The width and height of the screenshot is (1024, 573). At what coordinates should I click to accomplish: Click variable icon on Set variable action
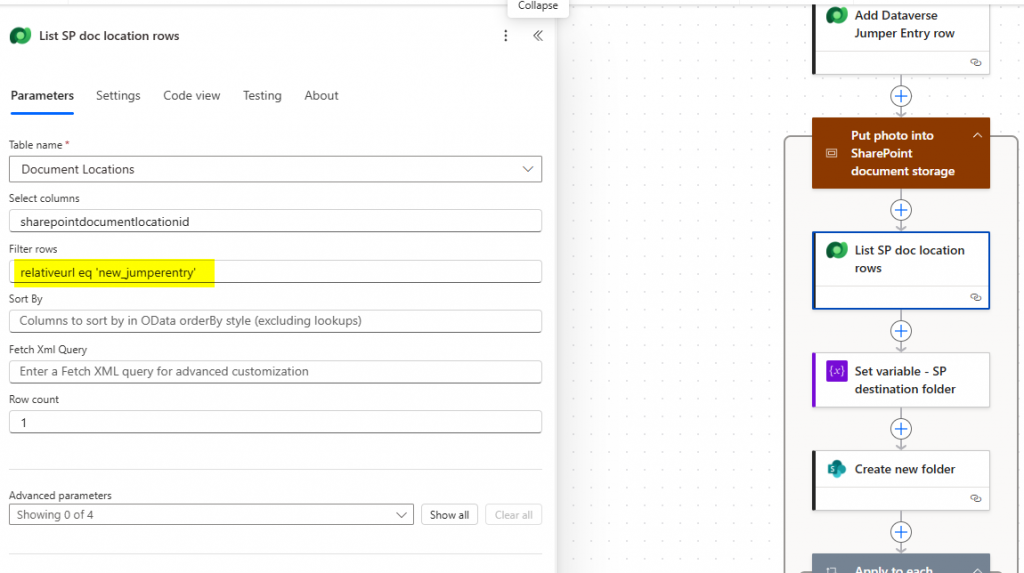(837, 371)
